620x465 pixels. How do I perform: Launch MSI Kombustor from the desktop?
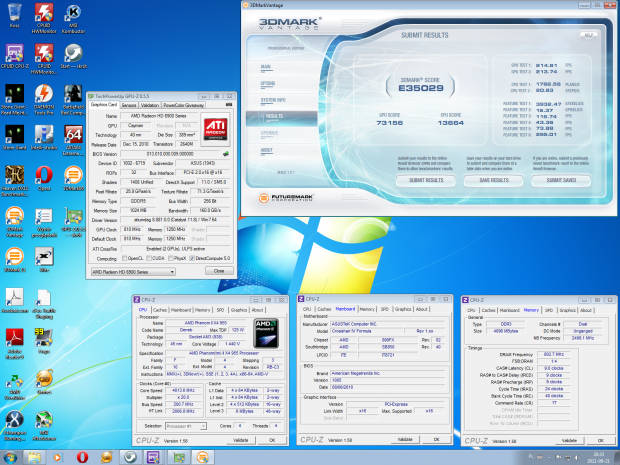[x=73, y=14]
